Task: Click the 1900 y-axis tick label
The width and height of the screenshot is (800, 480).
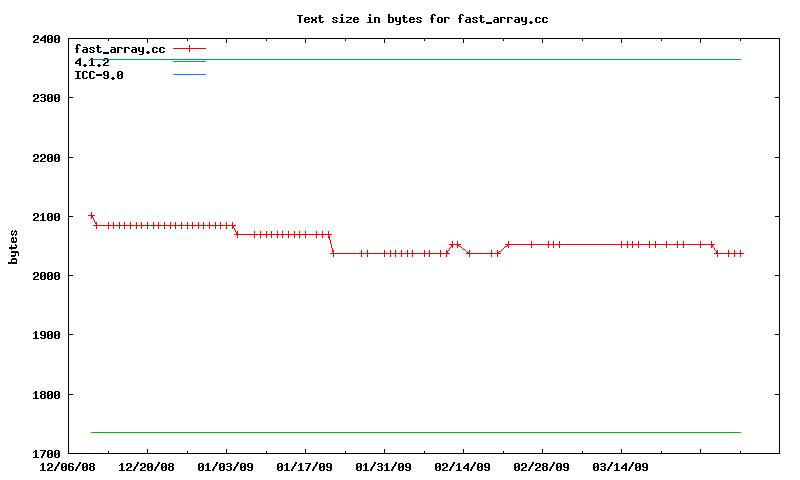Action: click(x=46, y=335)
